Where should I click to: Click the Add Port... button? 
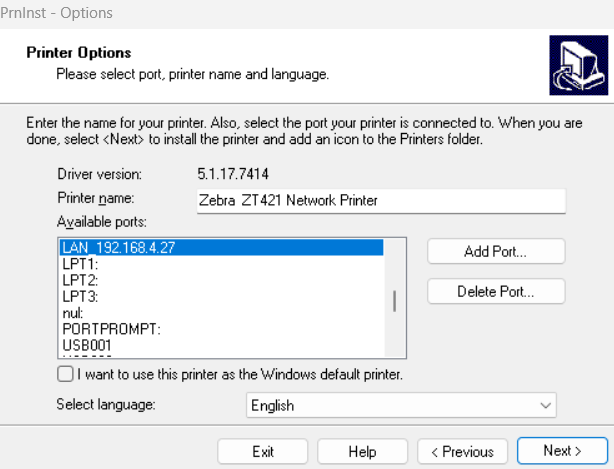click(x=496, y=251)
